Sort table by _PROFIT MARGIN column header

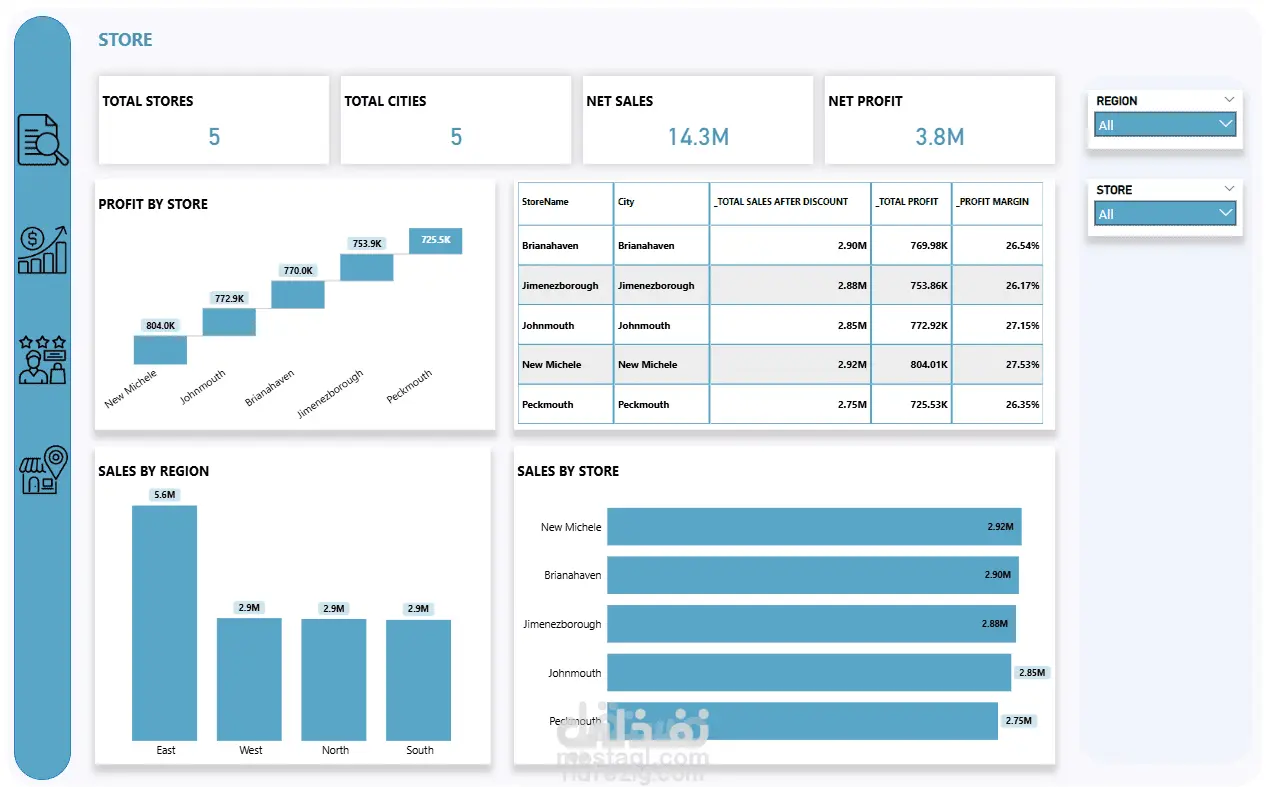pos(997,203)
